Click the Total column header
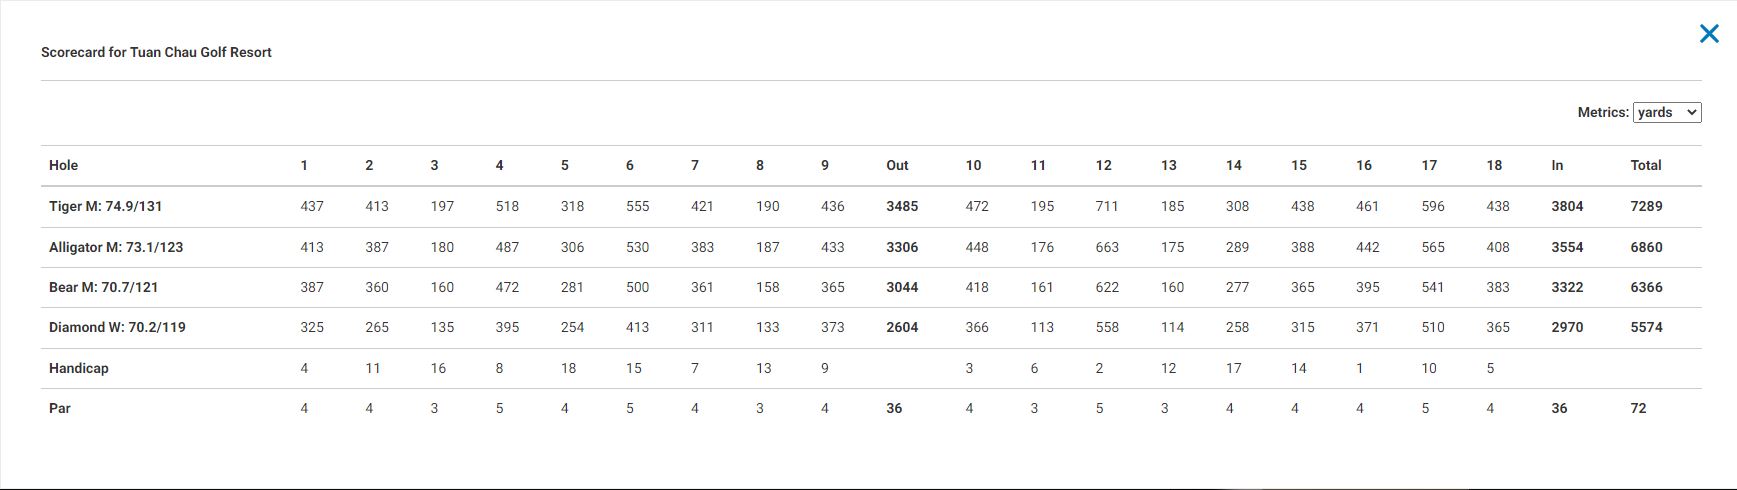This screenshot has width=1737, height=490. (x=1646, y=165)
